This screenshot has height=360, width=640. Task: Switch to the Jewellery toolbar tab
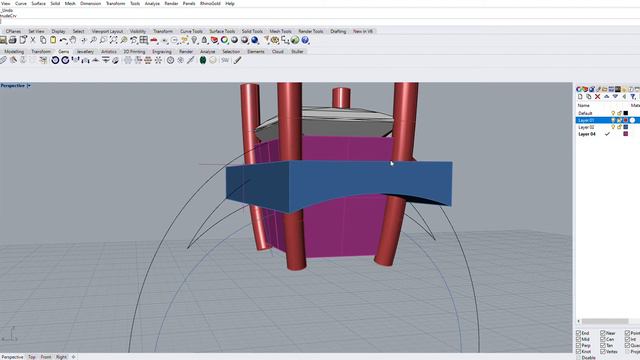85,51
